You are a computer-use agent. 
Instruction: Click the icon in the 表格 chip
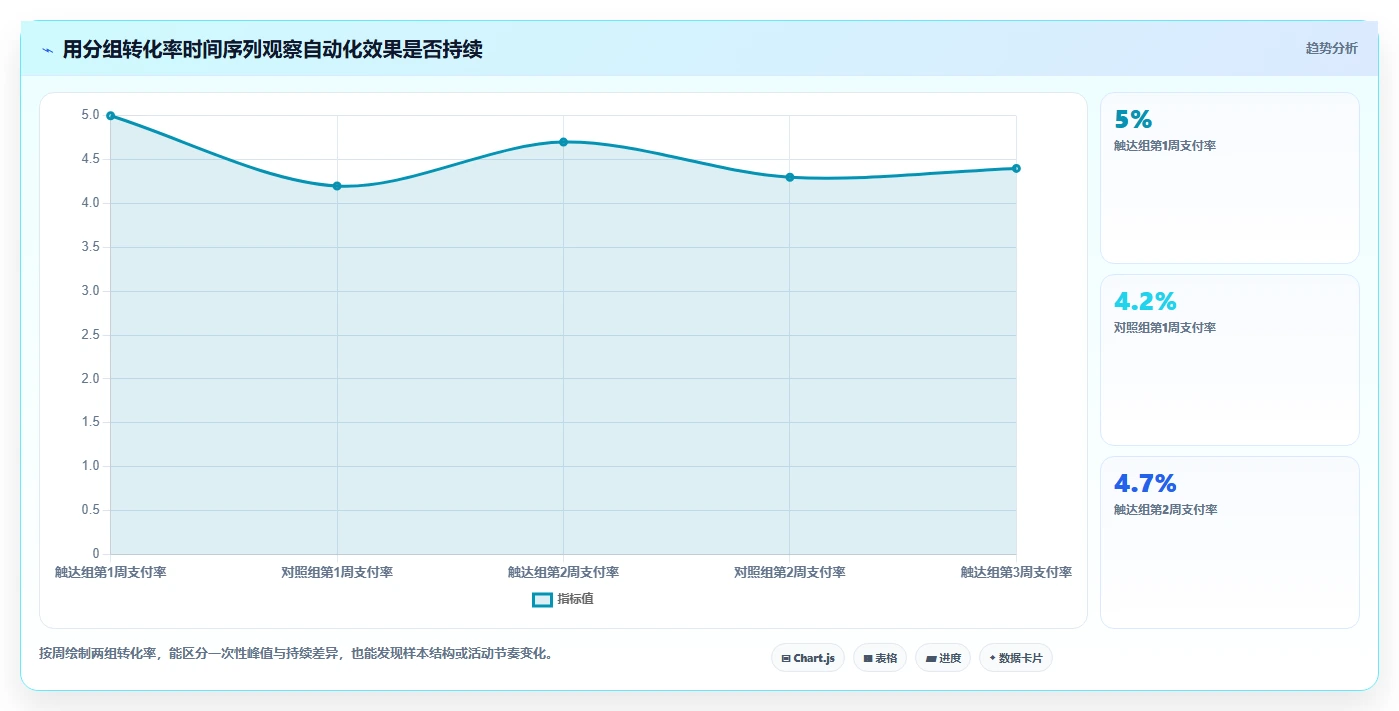pos(868,659)
